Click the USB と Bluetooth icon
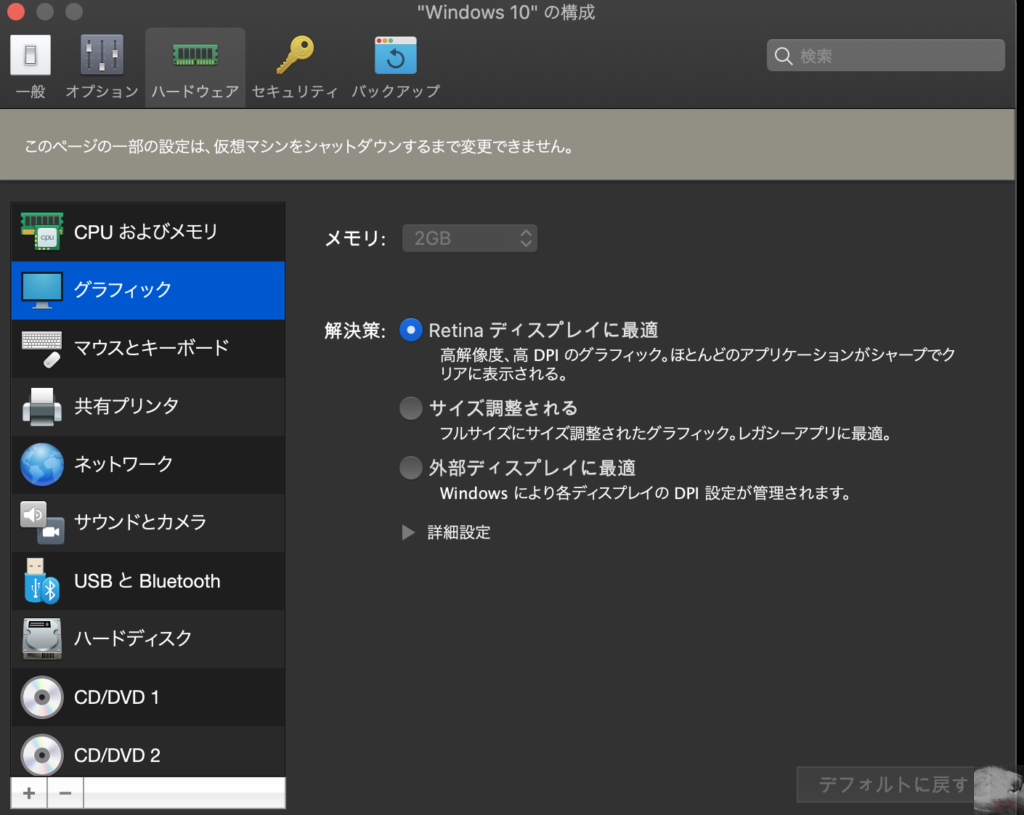Viewport: 1024px width, 815px height. (x=42, y=581)
